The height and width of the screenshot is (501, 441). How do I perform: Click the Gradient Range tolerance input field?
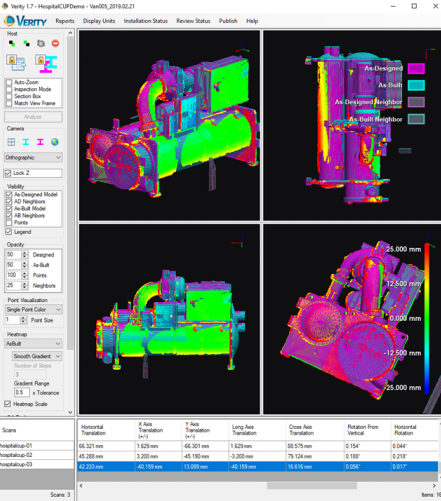point(22,392)
